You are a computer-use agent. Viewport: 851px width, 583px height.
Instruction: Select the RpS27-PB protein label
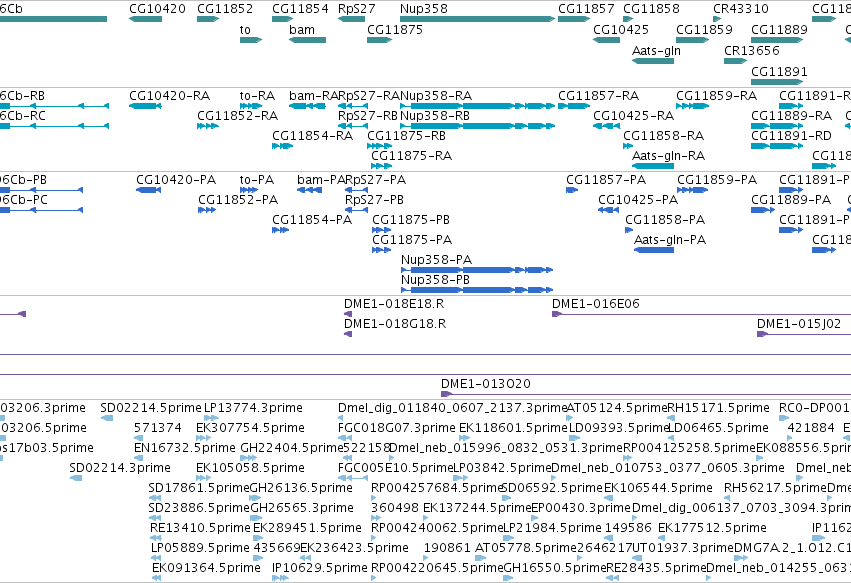(374, 200)
